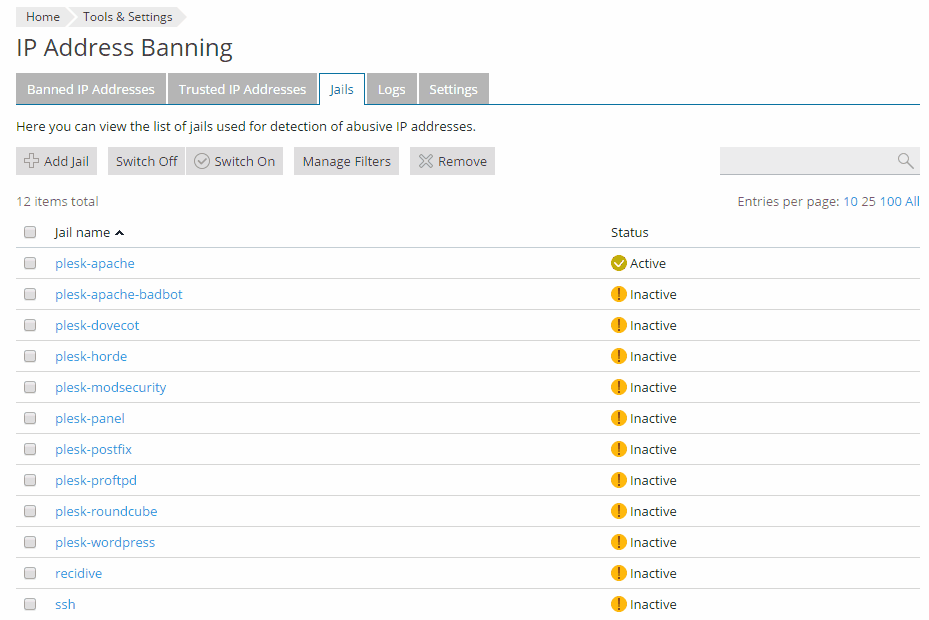This screenshot has height=620, width=929.
Task: Go to Tools & Settings breadcrumb
Action: click(x=128, y=17)
